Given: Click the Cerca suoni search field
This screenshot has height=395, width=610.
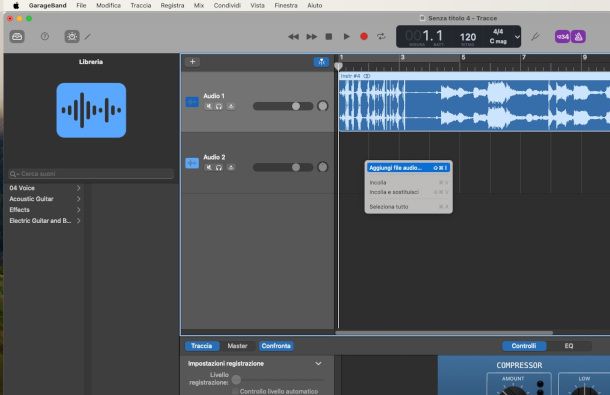Looking at the screenshot, I should [91, 174].
